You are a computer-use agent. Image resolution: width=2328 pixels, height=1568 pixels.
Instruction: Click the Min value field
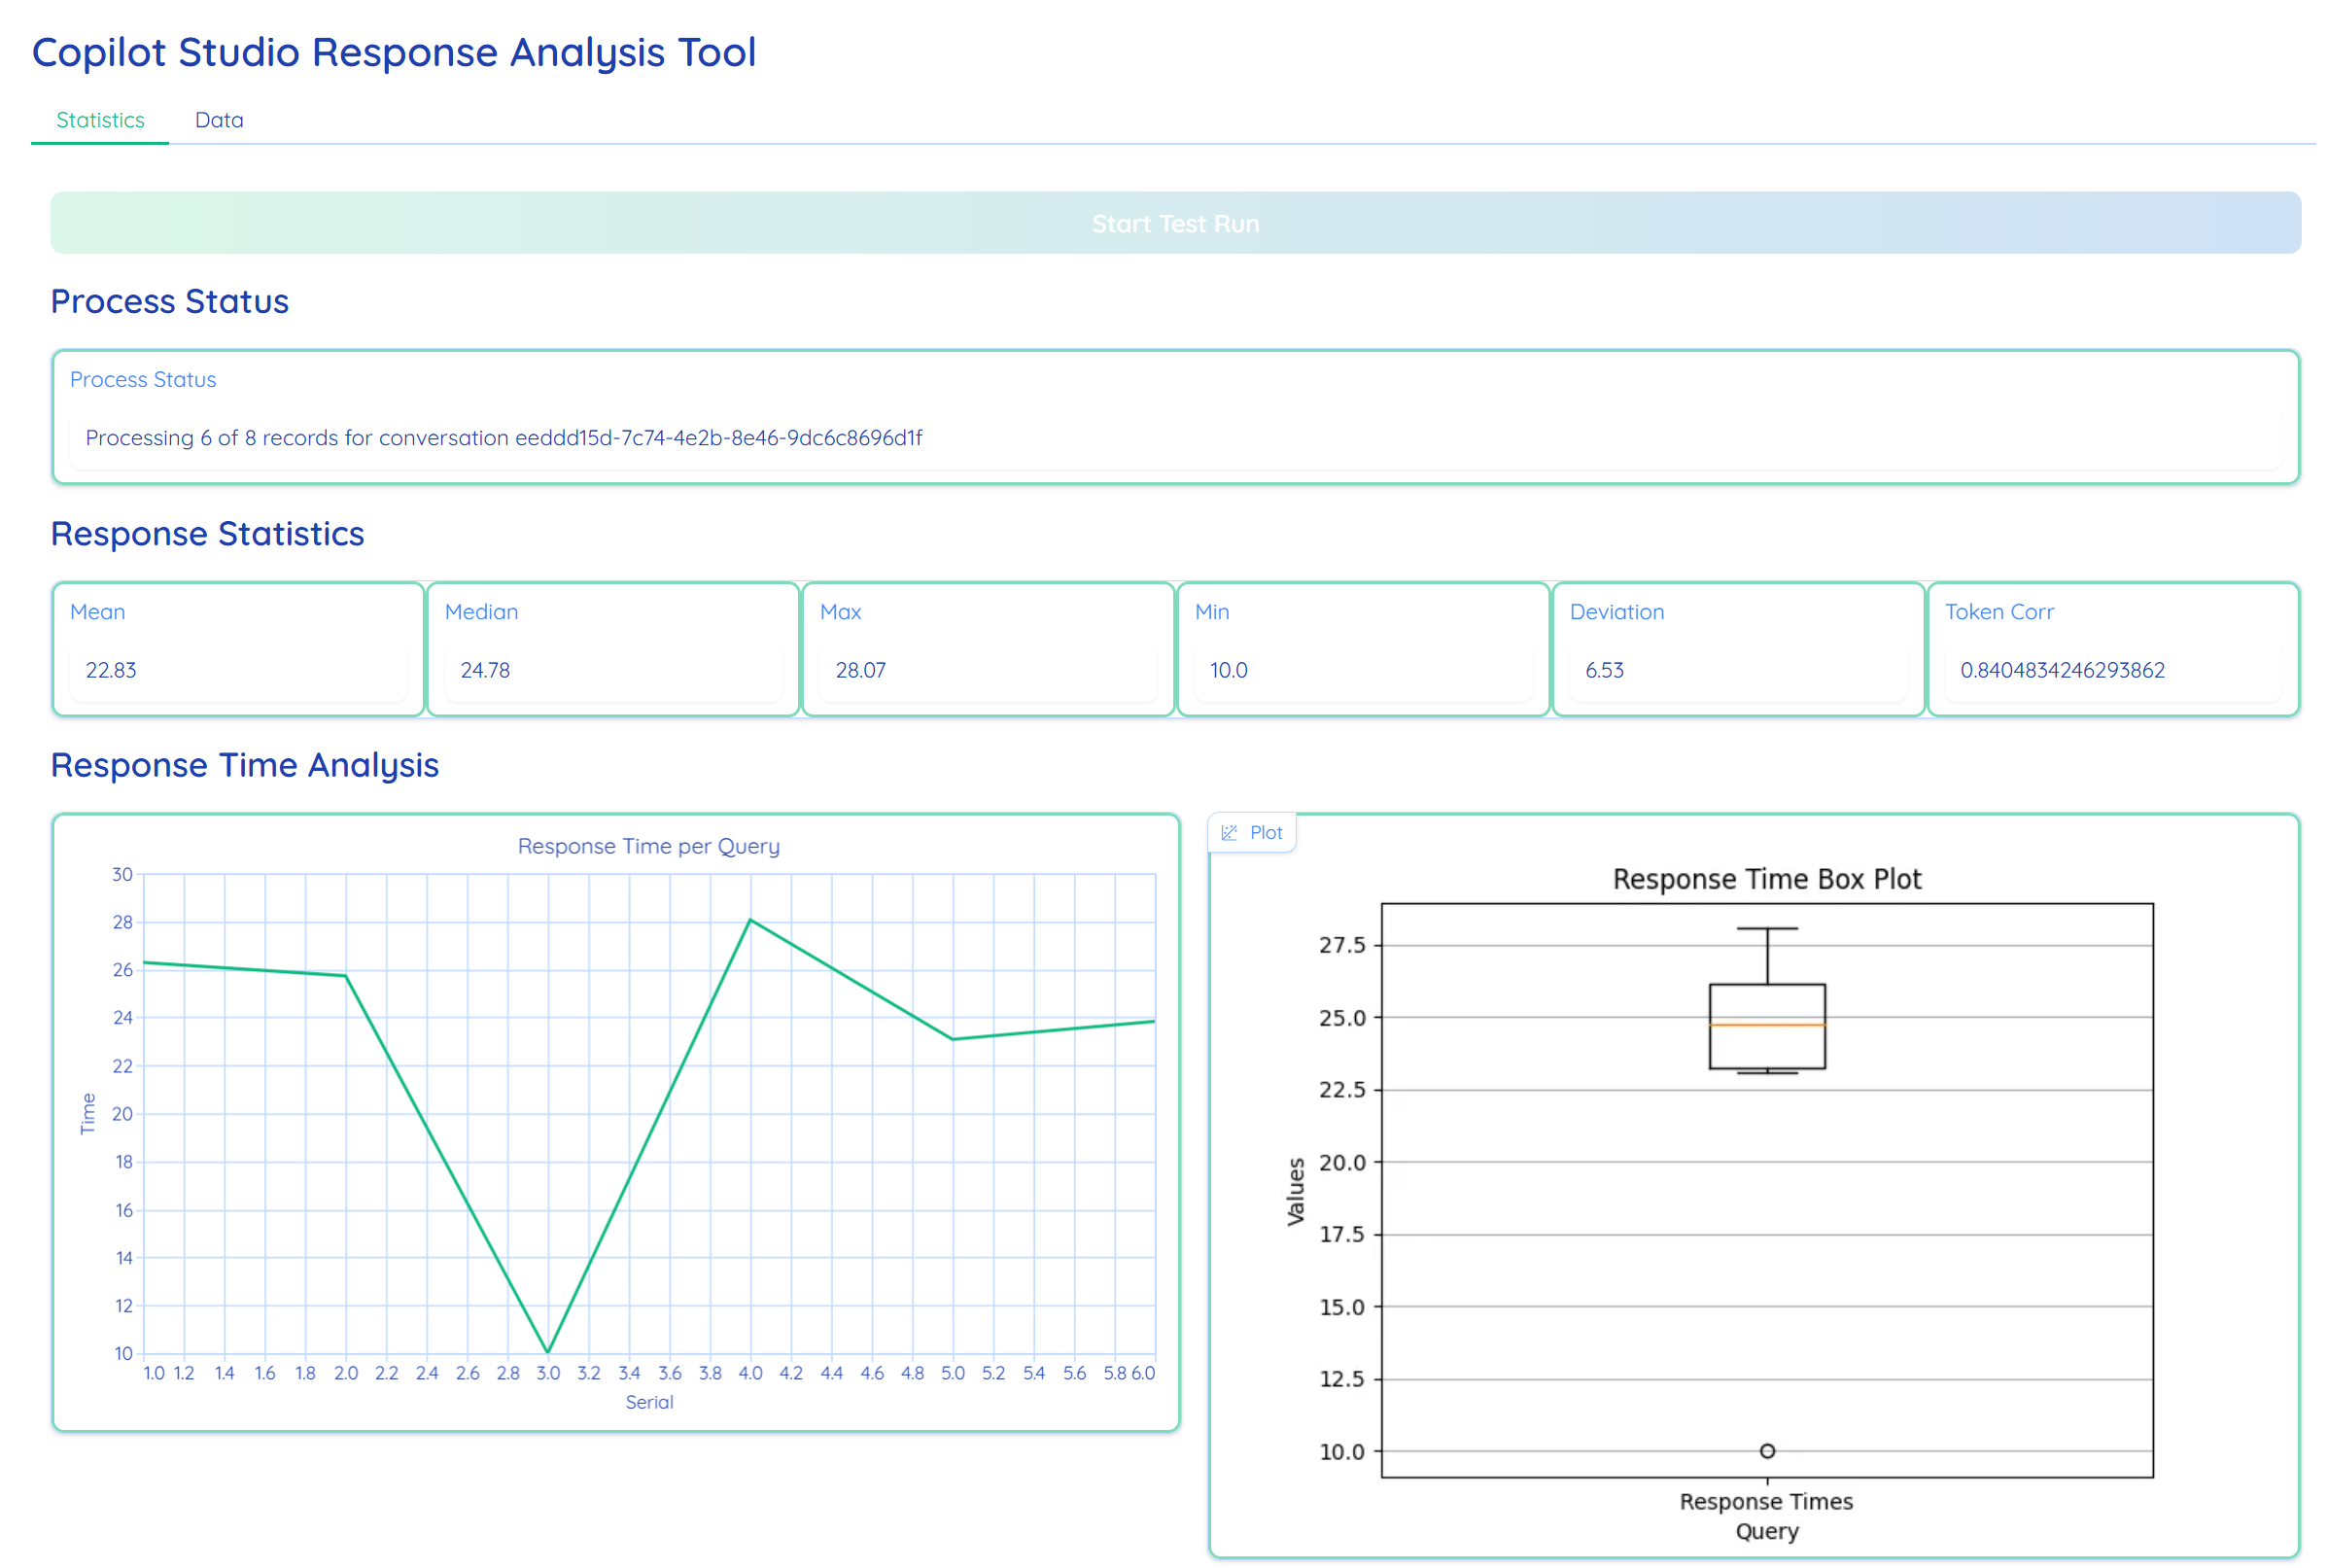click(1362, 670)
